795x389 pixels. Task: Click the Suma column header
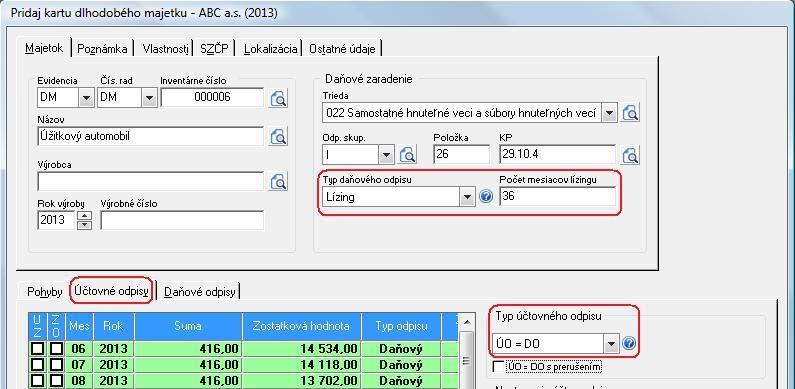click(x=188, y=326)
